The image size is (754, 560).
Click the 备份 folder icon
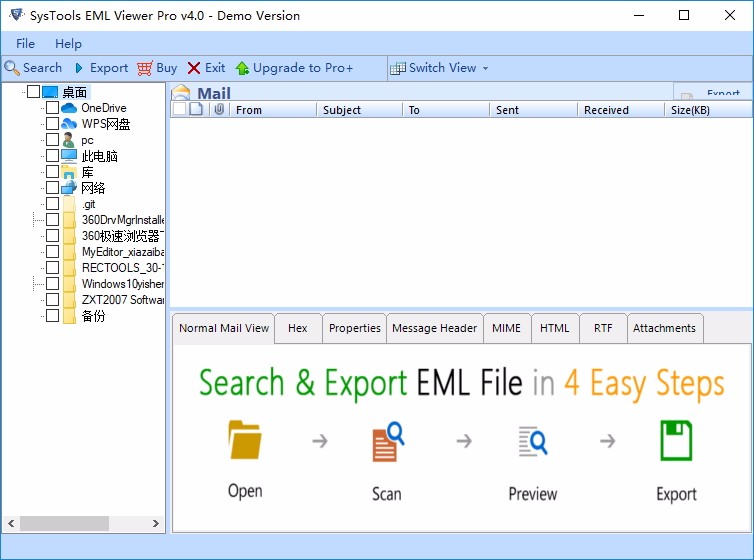(x=69, y=316)
